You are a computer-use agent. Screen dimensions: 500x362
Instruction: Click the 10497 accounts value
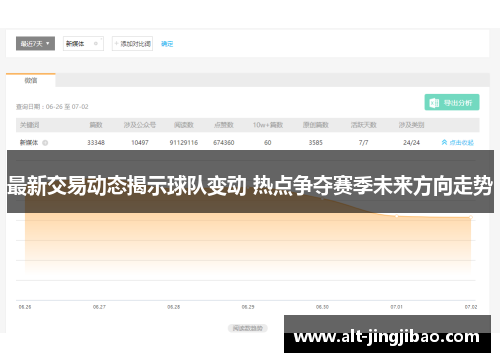pos(140,143)
